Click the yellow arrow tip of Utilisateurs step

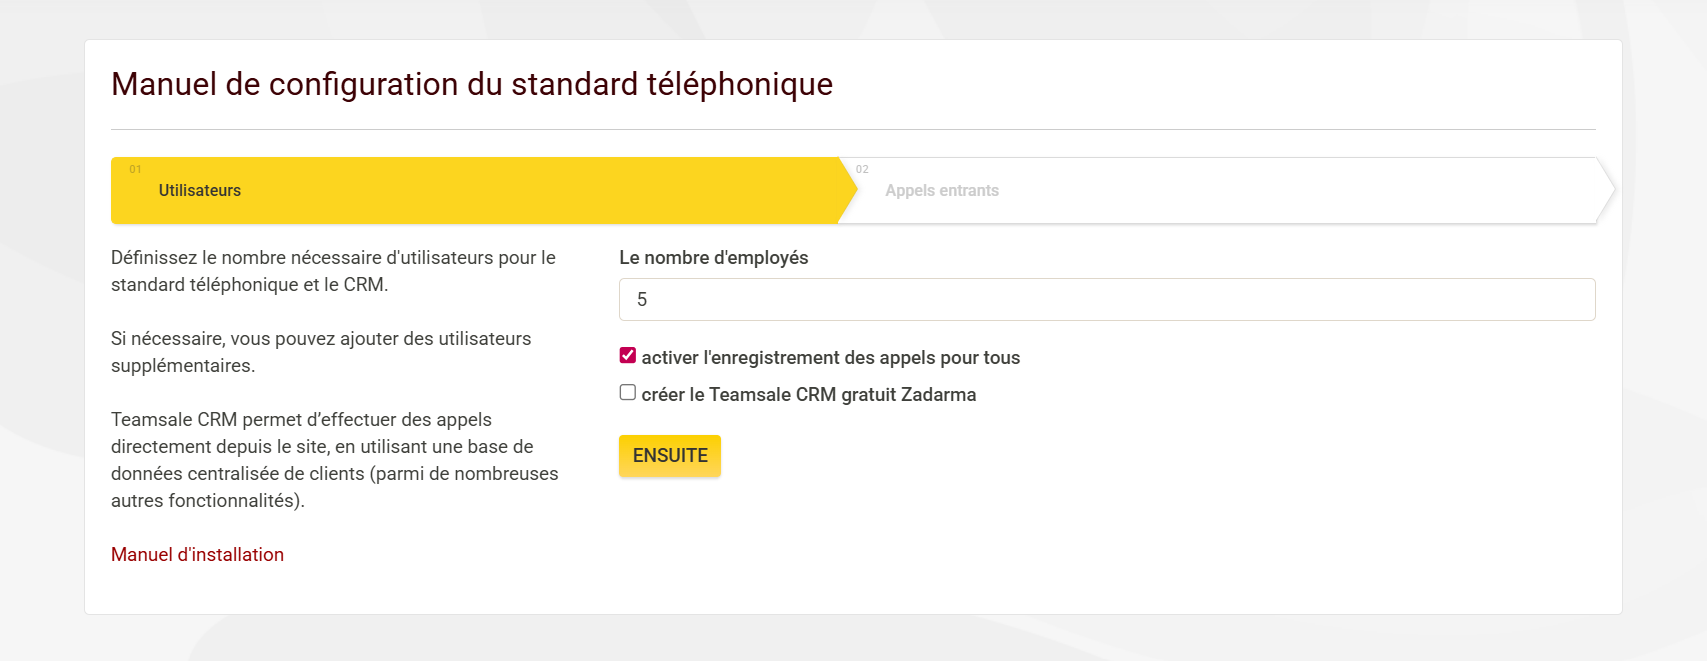848,190
